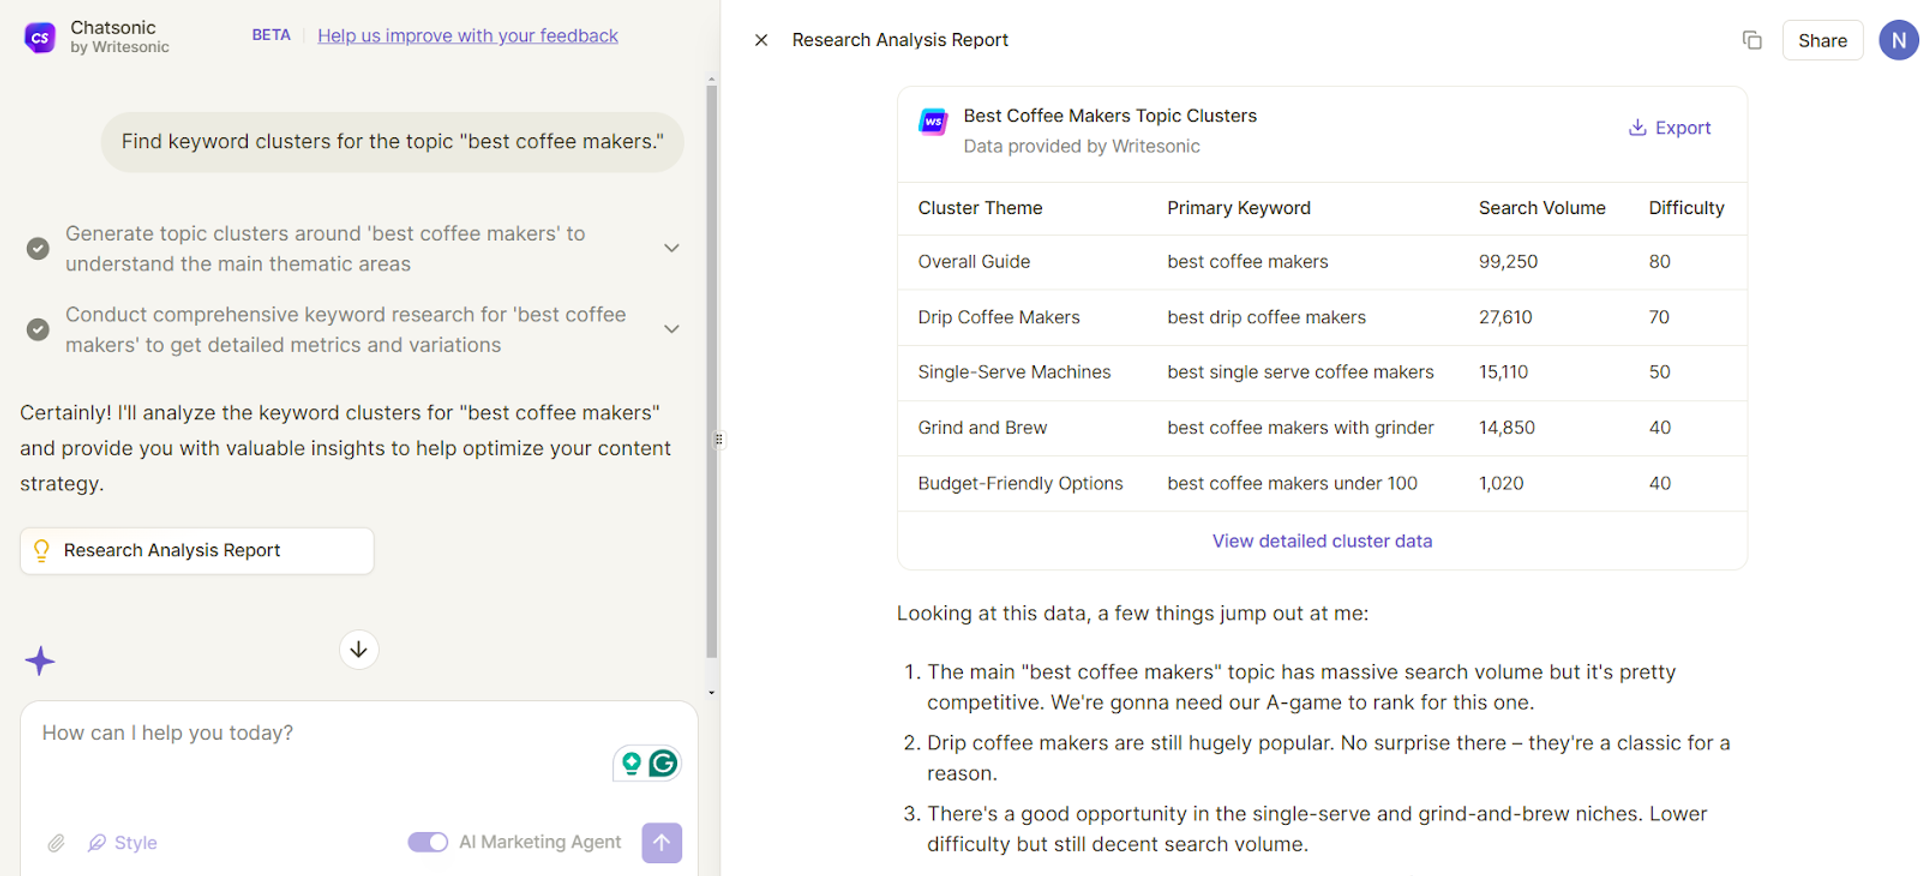Open the user avatar N menu

pos(1898,40)
